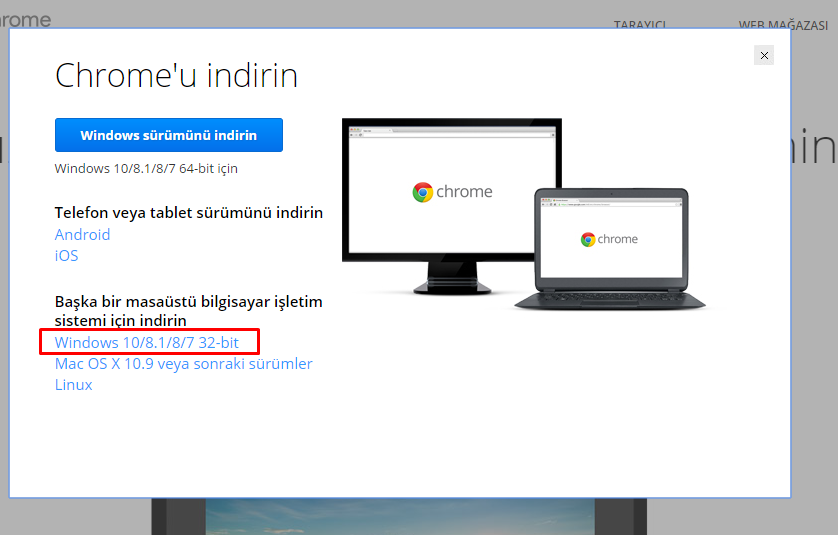Viewport: 838px width, 535px height.
Task: Open the Android download link
Action: click(x=82, y=235)
